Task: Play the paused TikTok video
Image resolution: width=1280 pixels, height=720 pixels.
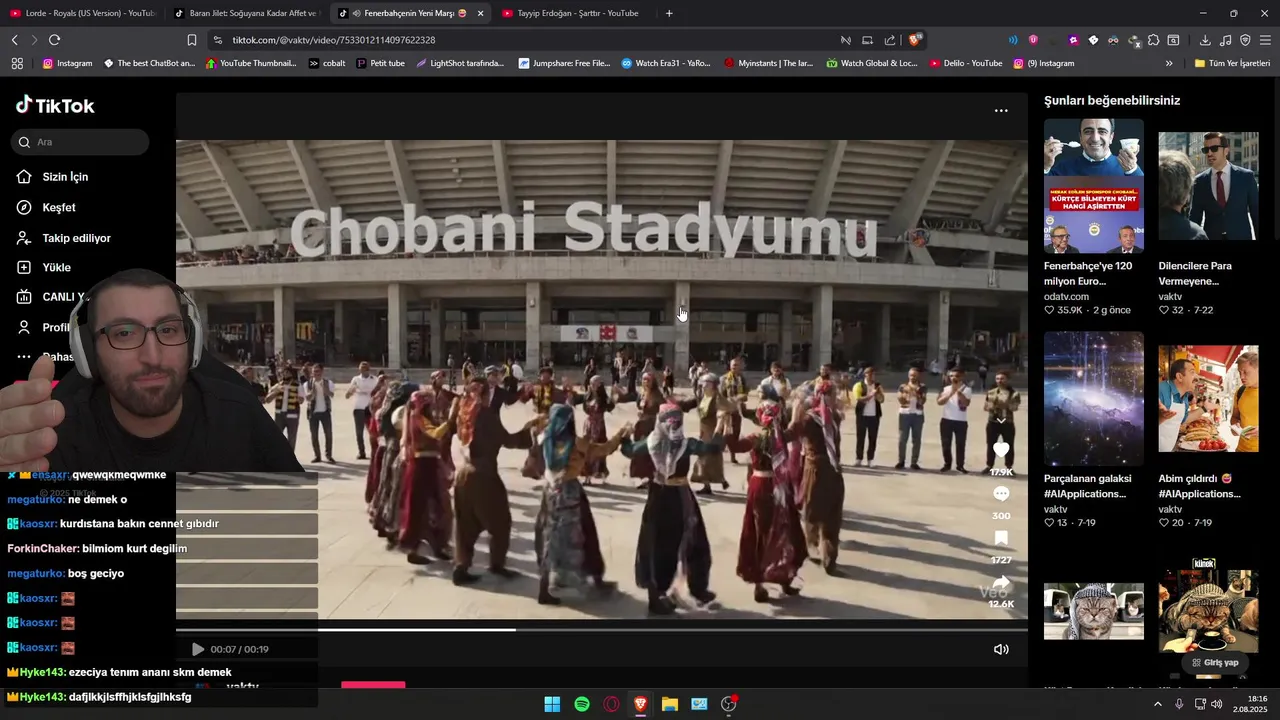Action: tap(197, 649)
